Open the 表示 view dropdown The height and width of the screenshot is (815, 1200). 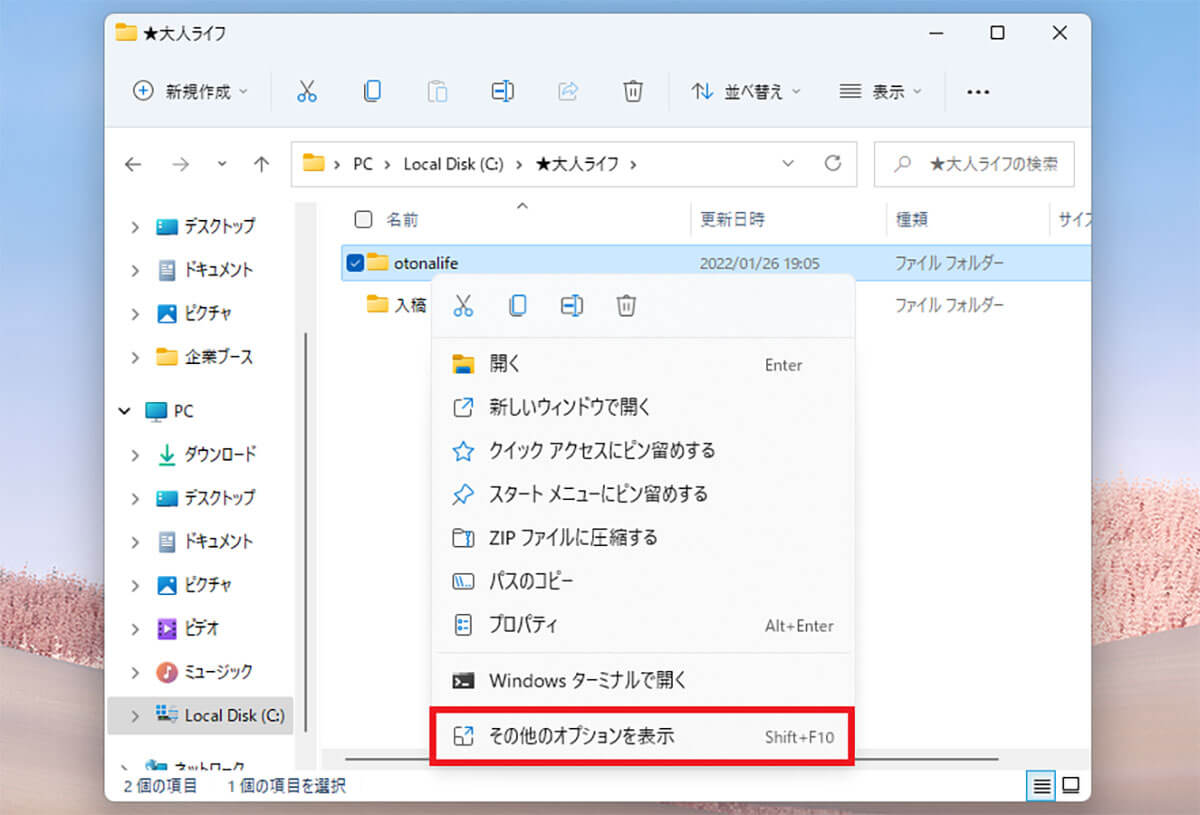pyautogui.click(x=880, y=91)
